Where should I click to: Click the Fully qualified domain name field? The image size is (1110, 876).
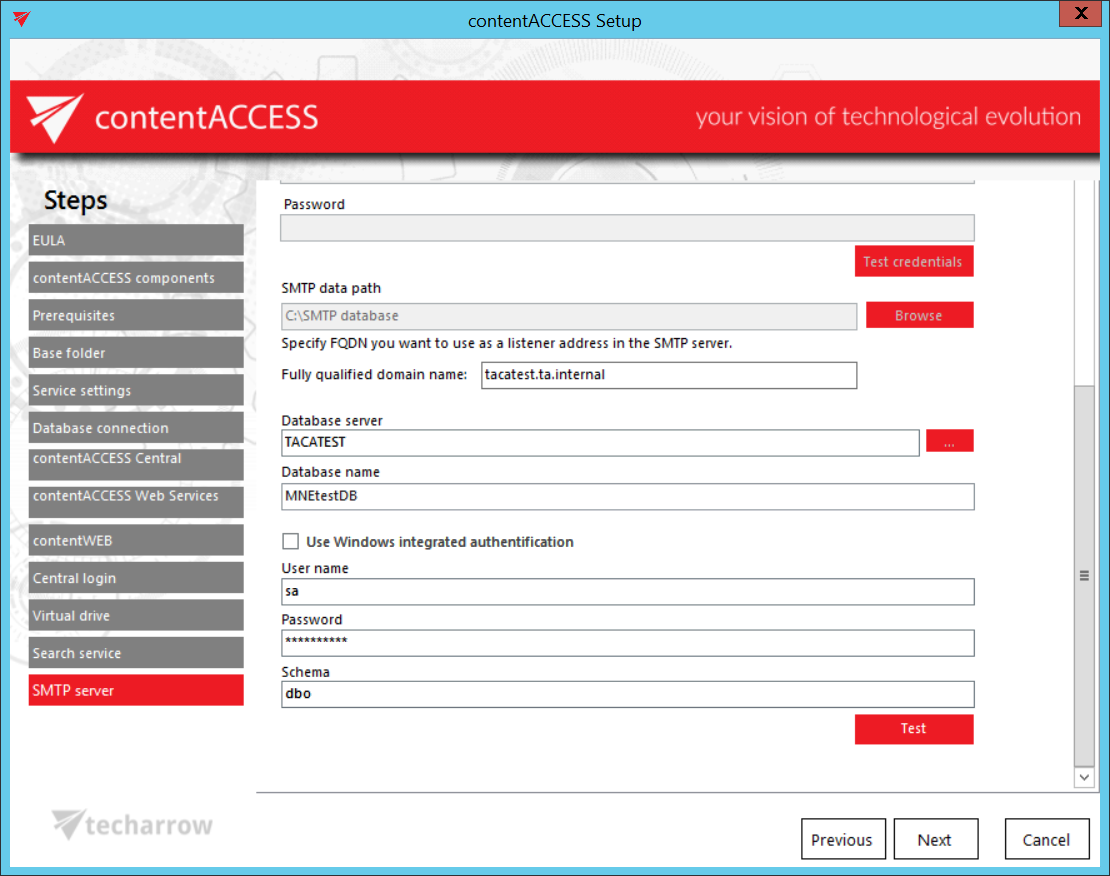pos(668,375)
